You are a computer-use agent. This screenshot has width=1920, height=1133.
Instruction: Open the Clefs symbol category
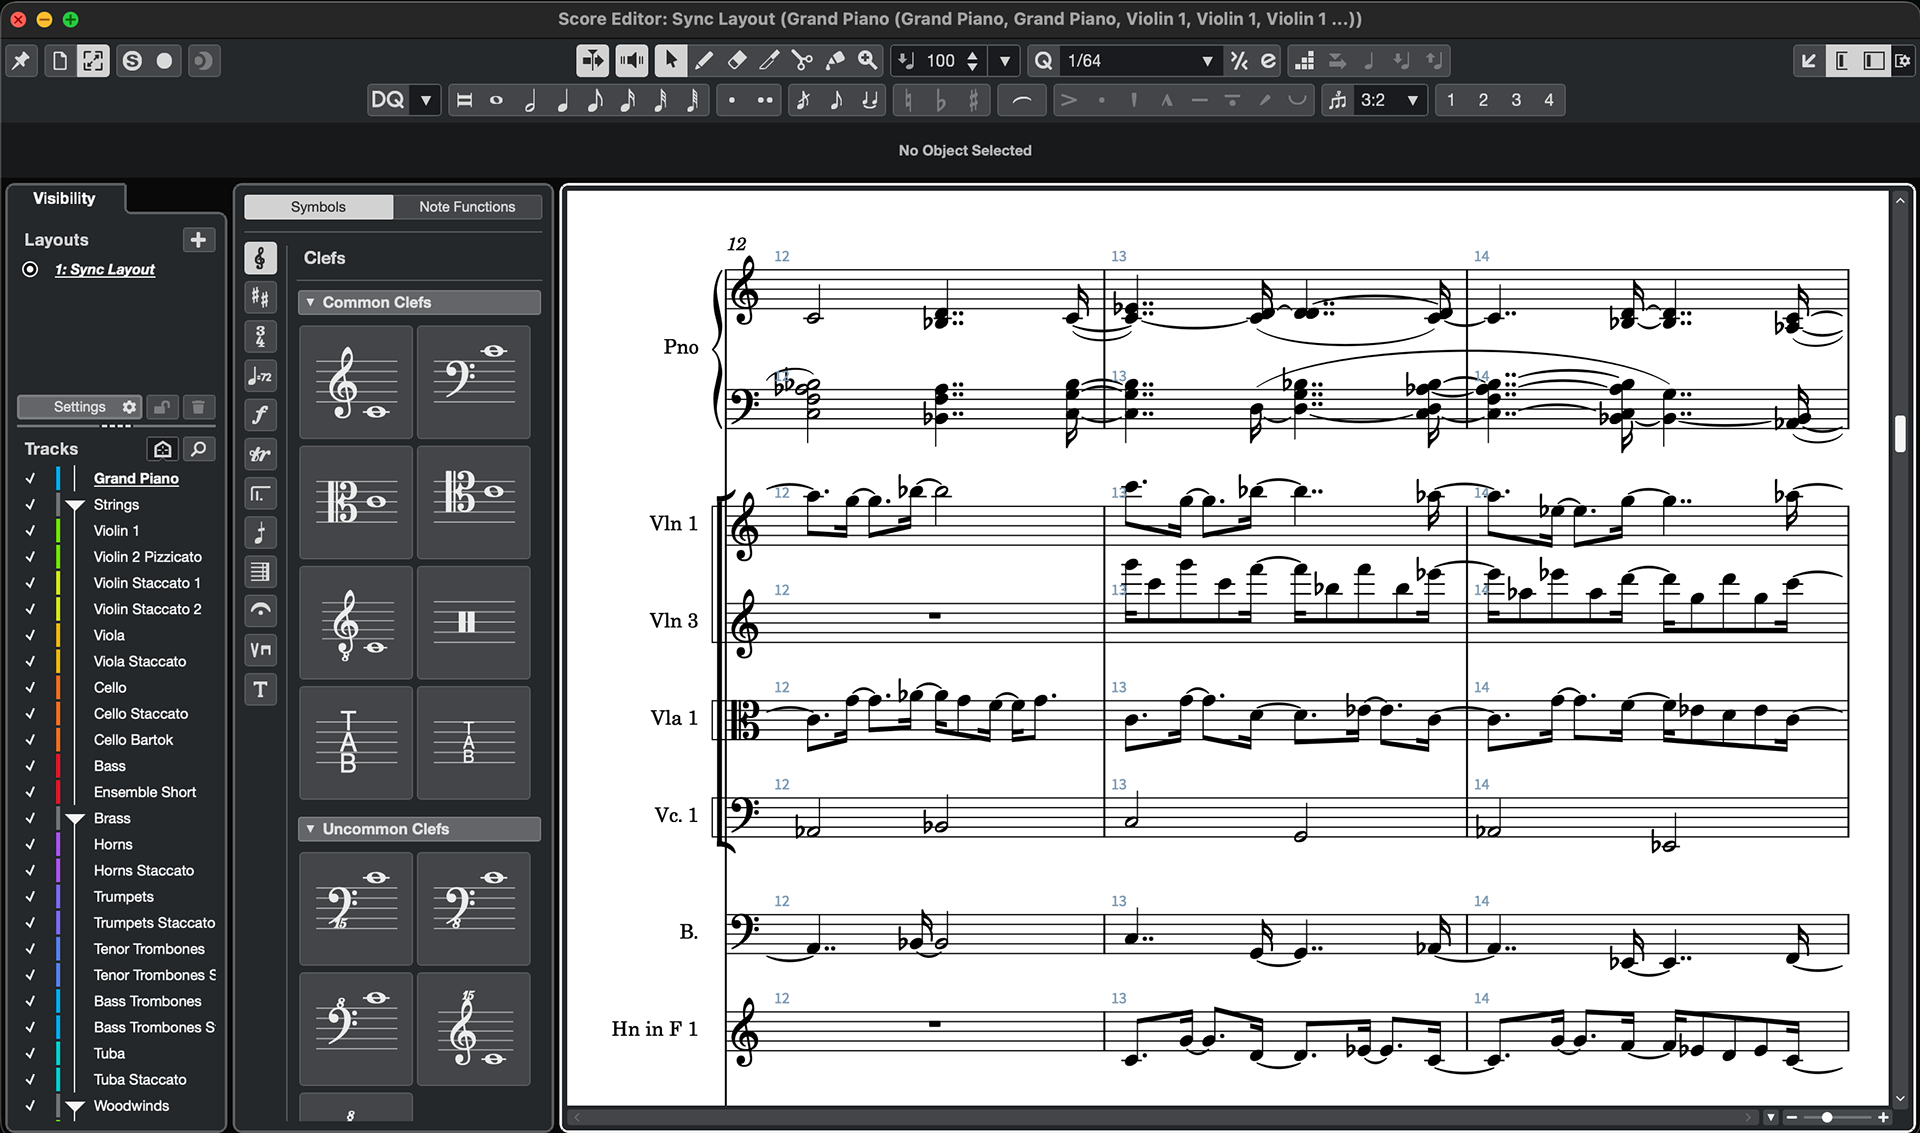tap(260, 258)
